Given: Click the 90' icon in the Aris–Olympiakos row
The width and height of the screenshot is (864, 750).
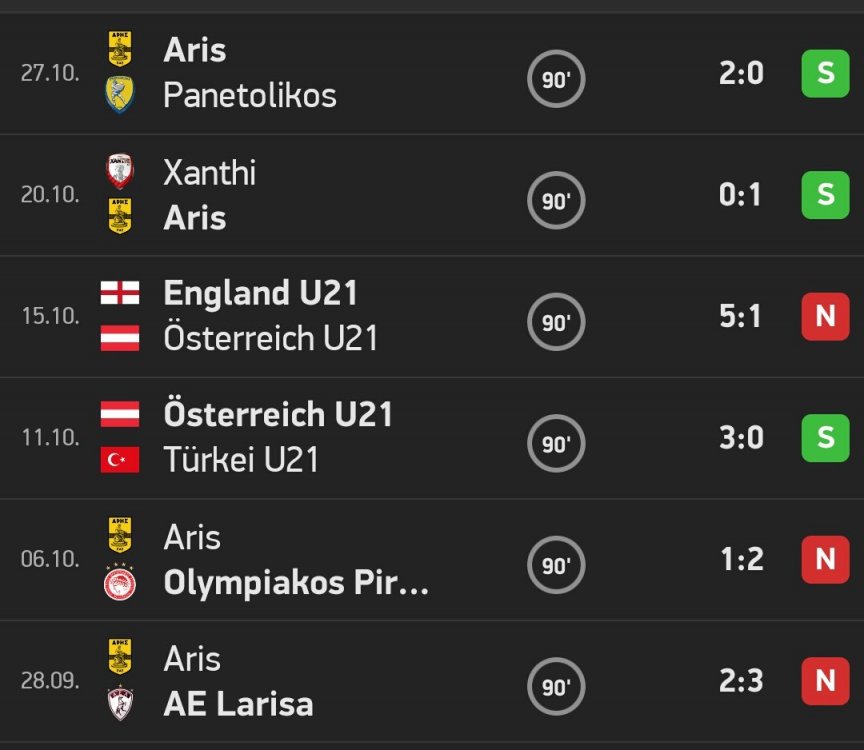Looking at the screenshot, I should pyautogui.click(x=556, y=565).
